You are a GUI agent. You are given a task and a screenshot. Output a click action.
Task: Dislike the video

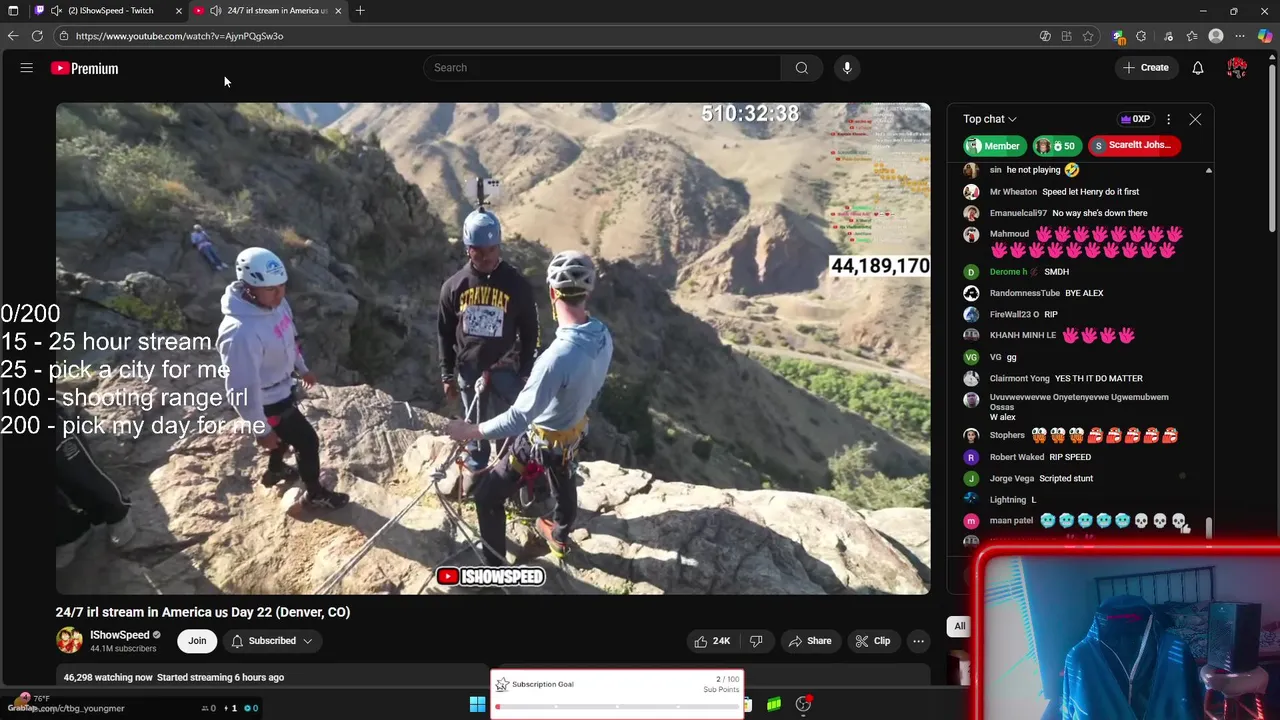[757, 641]
